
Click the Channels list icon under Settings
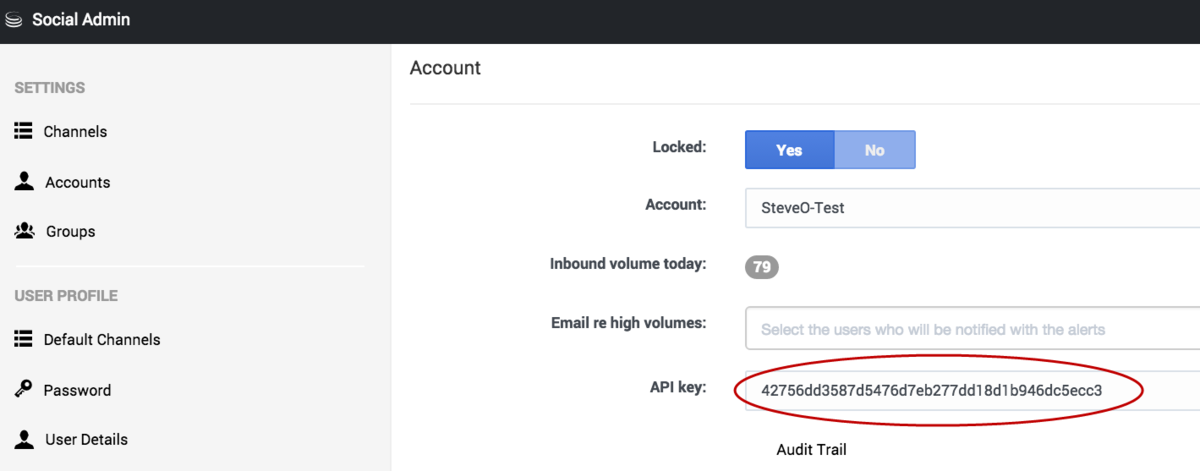pyautogui.click(x=23, y=131)
